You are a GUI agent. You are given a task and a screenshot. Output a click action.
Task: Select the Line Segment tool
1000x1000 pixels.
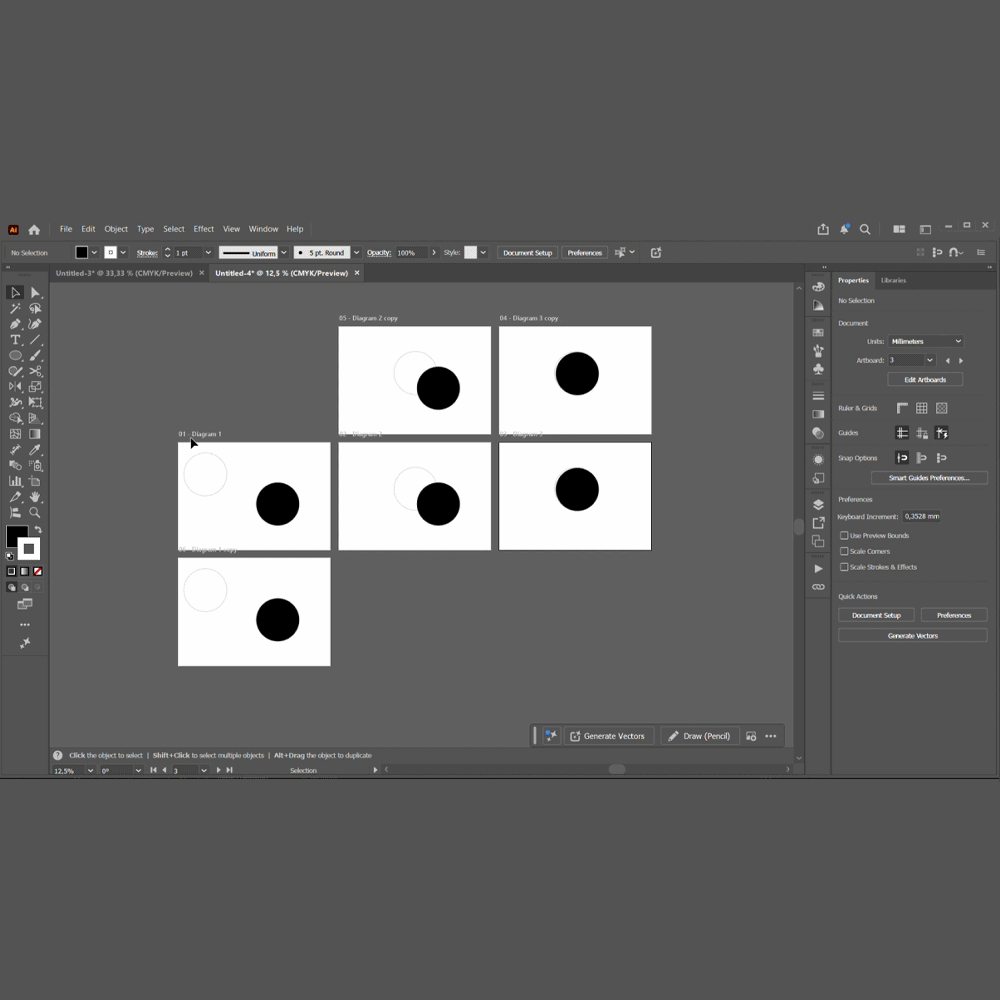coord(35,340)
